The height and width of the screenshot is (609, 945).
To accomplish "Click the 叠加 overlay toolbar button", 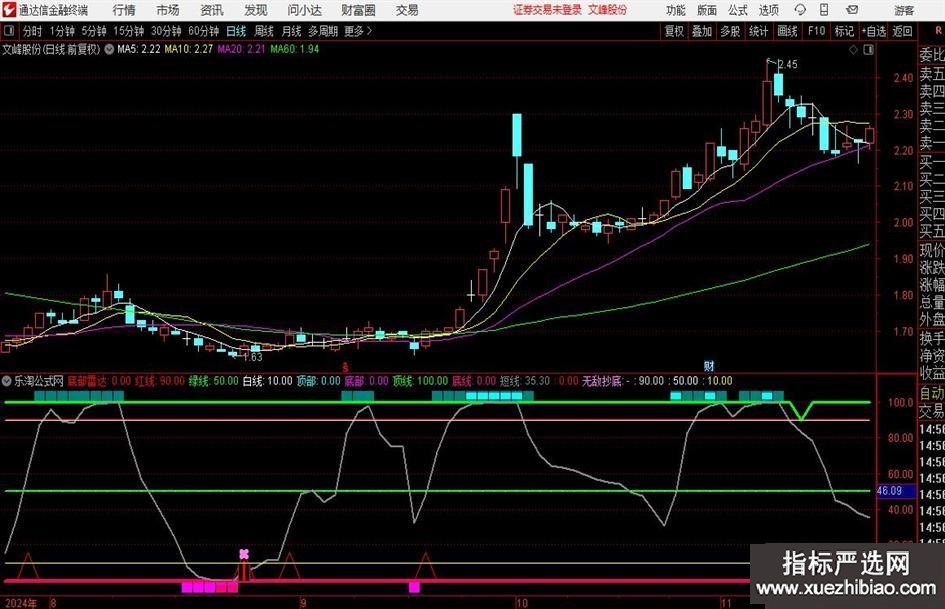I will [702, 31].
